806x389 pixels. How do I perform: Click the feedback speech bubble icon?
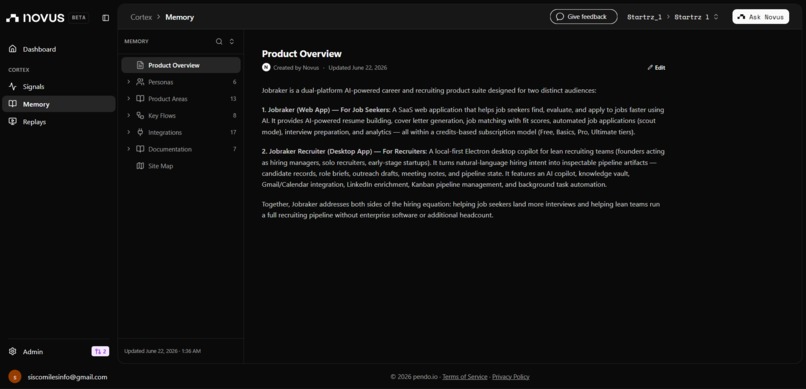point(560,16)
